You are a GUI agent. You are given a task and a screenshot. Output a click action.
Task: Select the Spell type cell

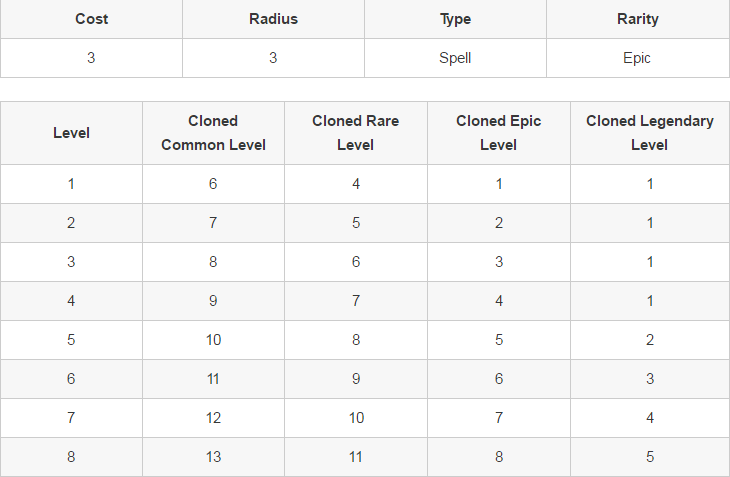(455, 58)
